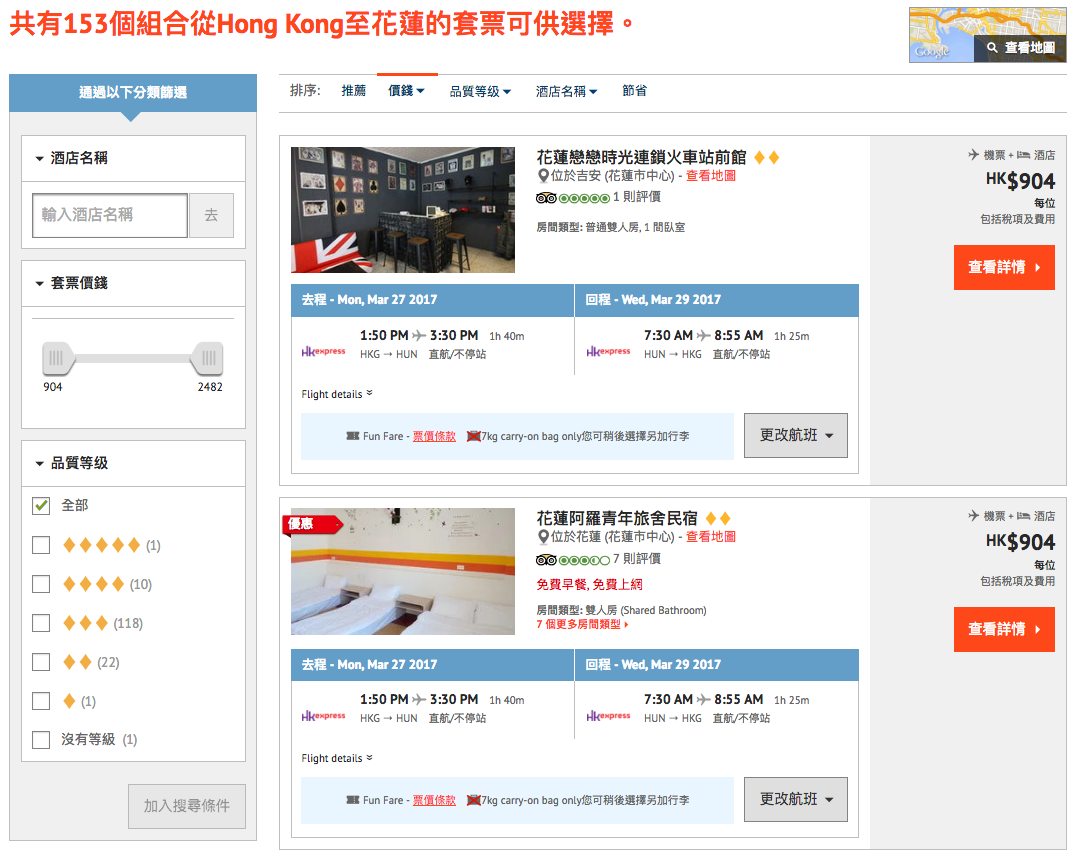
Task: Click the magnifier icon beside 查看地圖
Action: pyautogui.click(x=992, y=48)
